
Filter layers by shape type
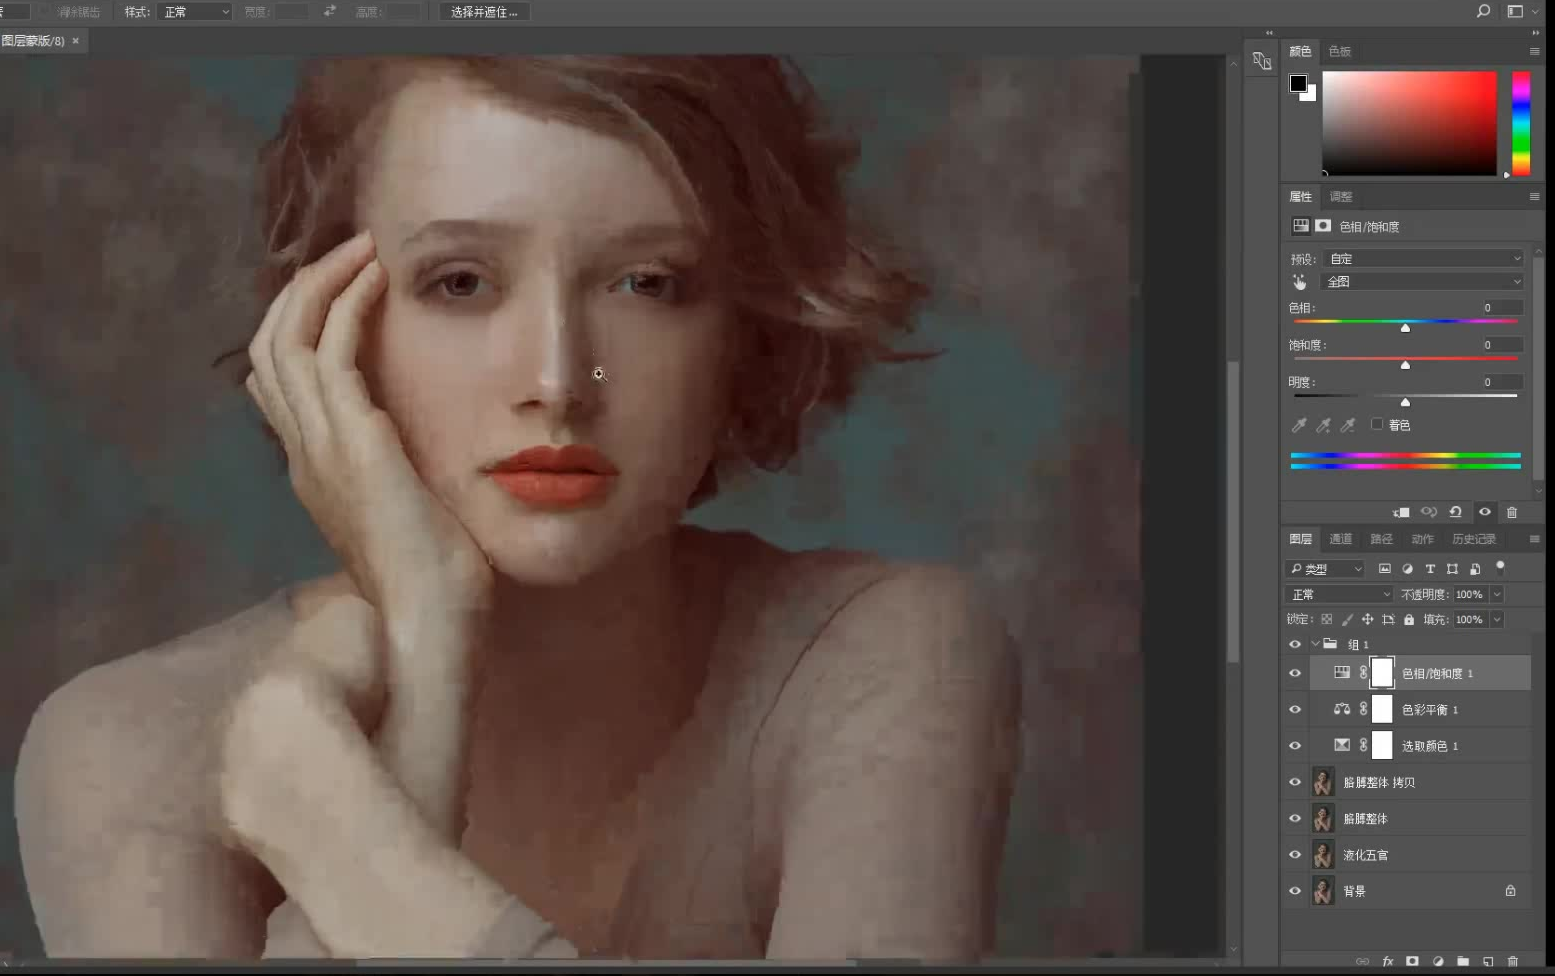point(1453,568)
